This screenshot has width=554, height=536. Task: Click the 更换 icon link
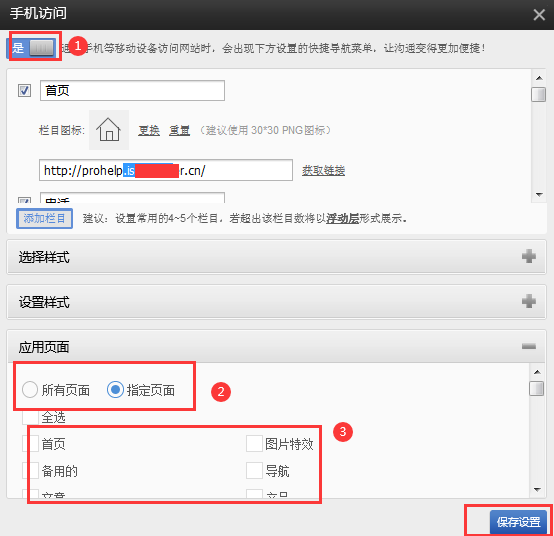(x=149, y=130)
